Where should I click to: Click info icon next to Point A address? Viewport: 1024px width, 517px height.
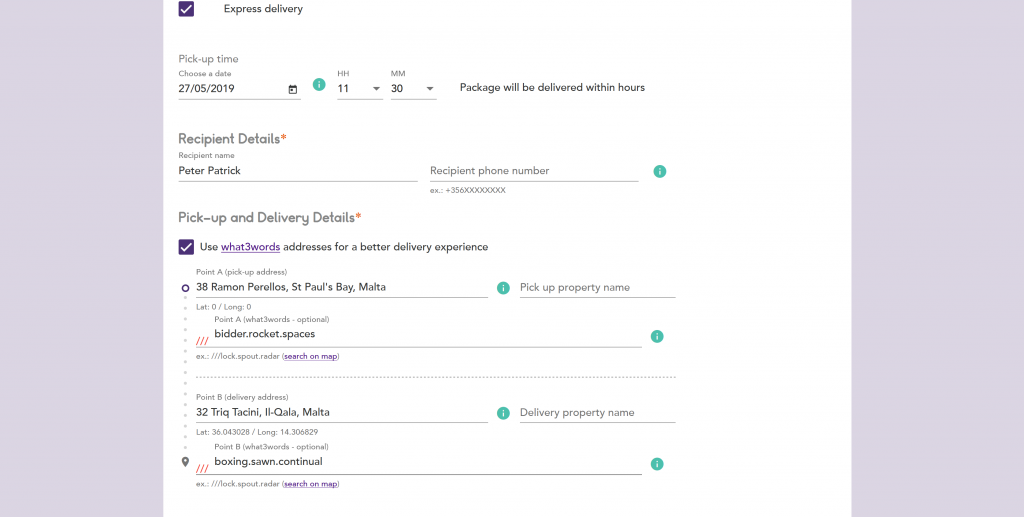[x=503, y=288]
